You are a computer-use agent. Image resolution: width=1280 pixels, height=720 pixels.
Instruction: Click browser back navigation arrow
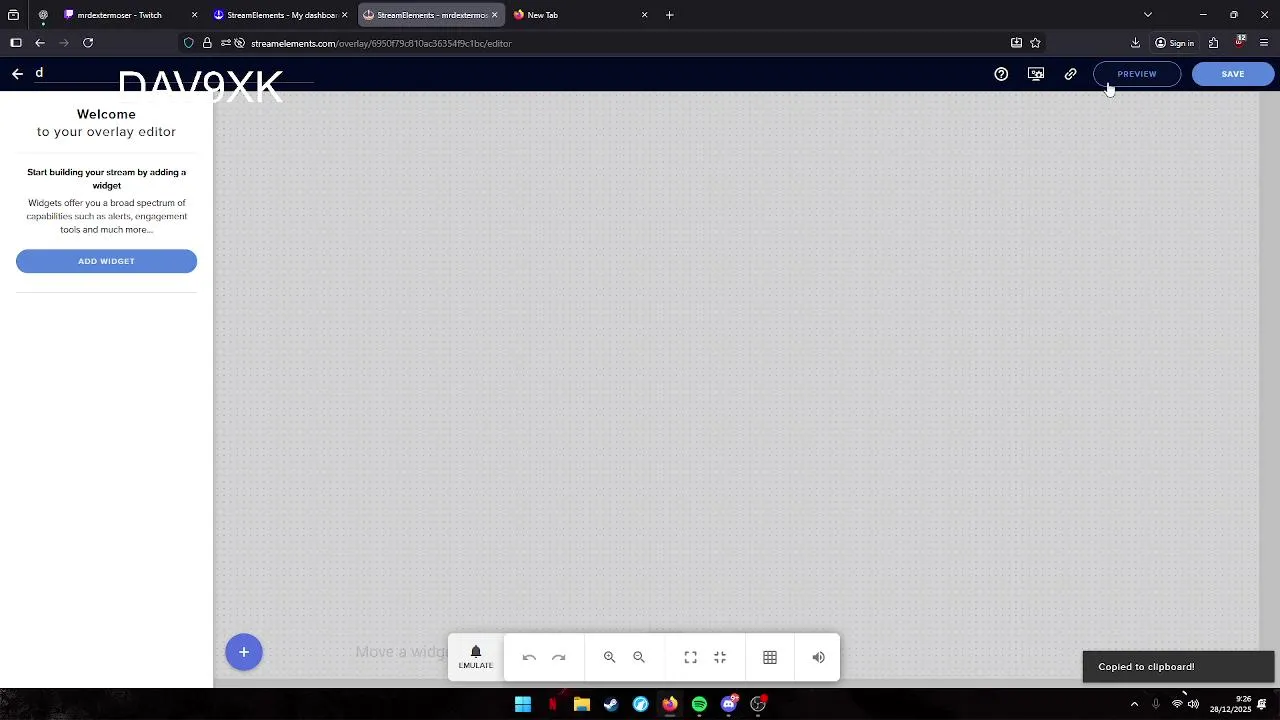coord(40,43)
